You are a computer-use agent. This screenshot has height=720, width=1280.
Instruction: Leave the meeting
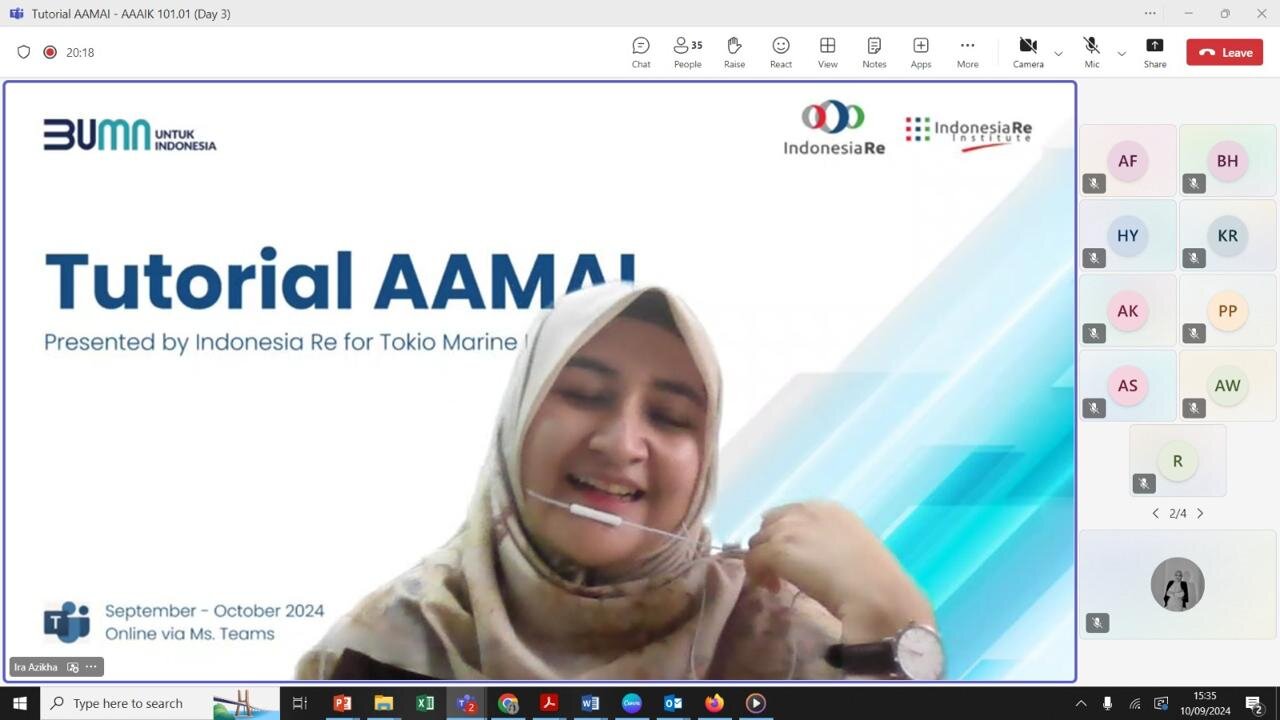(x=1225, y=52)
